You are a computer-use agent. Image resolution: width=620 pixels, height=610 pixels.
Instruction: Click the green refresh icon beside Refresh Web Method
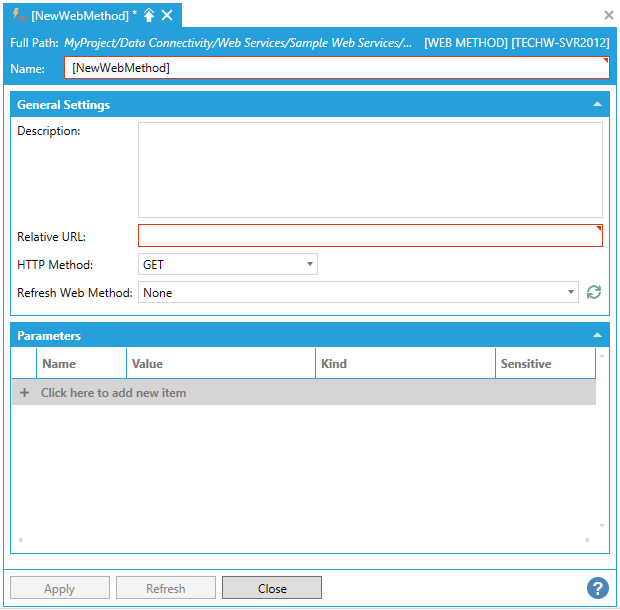pyautogui.click(x=594, y=292)
